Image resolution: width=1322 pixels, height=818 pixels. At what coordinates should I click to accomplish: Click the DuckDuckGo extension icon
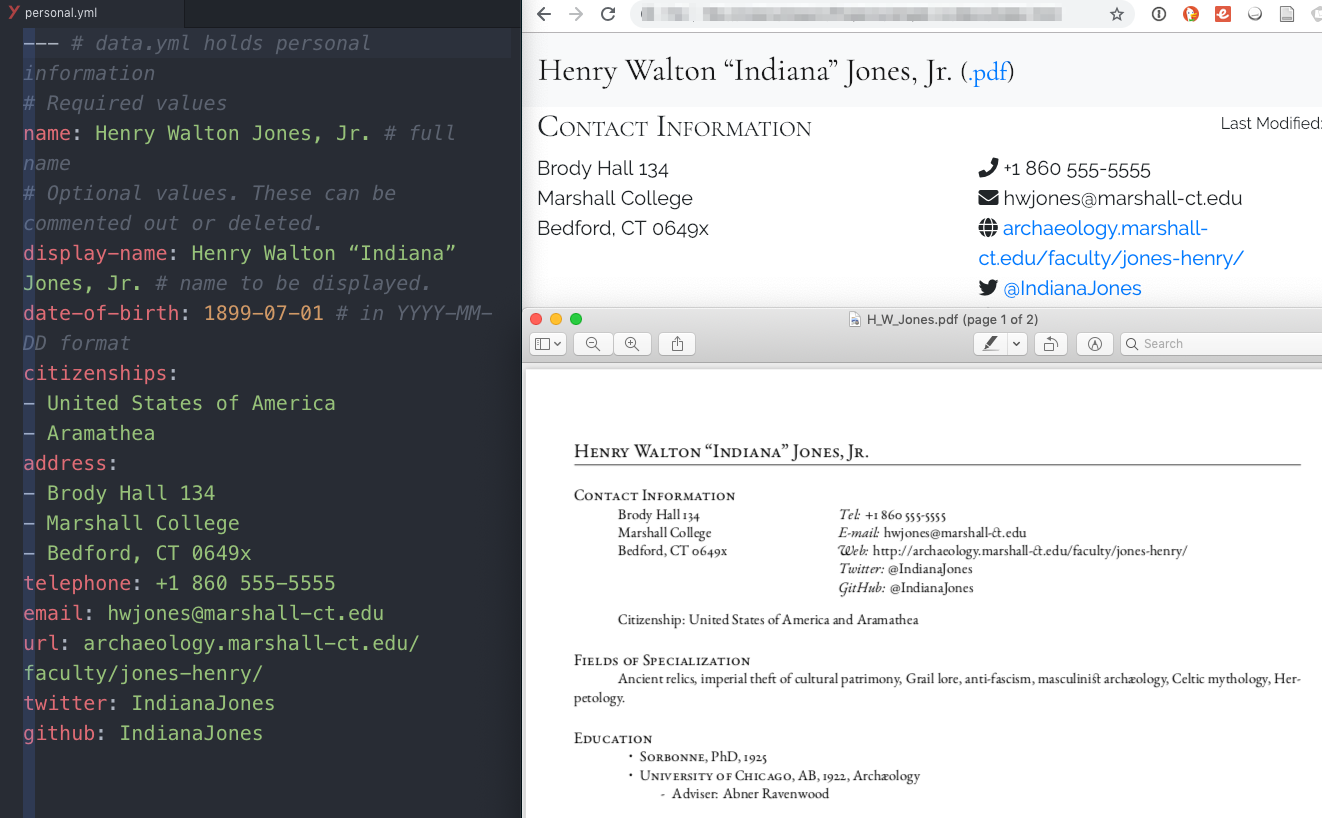[x=1190, y=14]
